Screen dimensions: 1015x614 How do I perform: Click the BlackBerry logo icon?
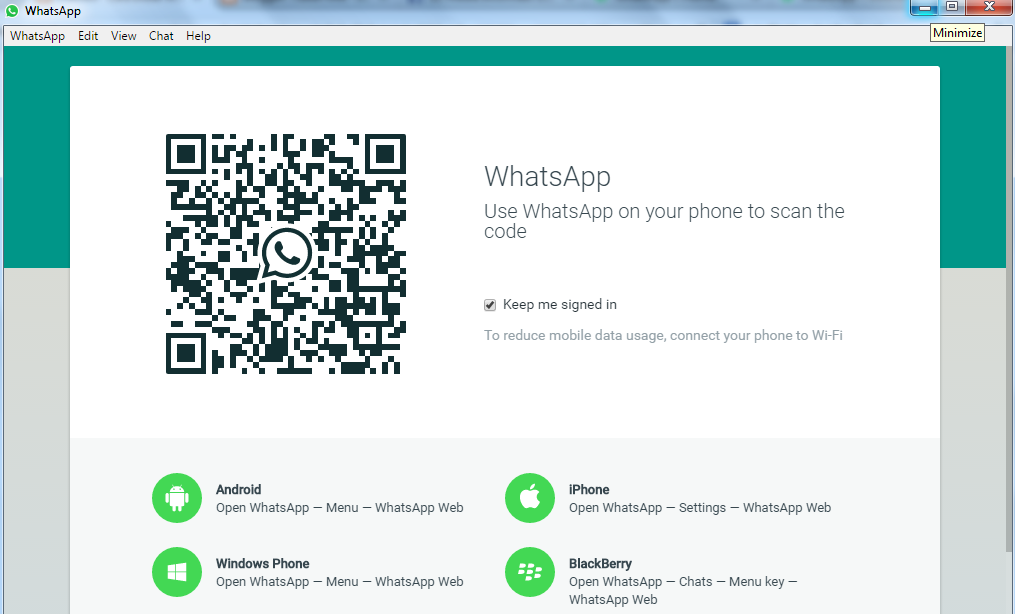530,572
